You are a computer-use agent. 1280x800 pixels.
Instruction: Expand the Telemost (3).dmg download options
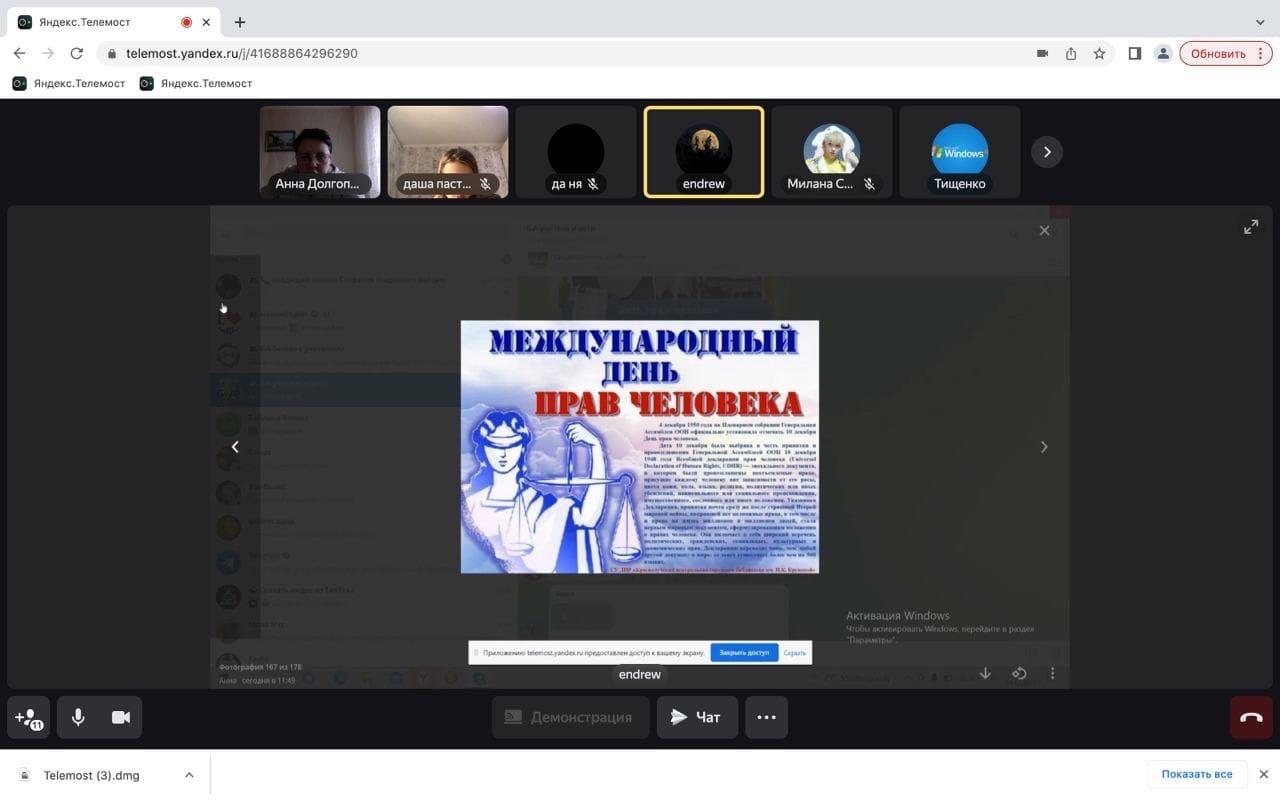pos(189,775)
